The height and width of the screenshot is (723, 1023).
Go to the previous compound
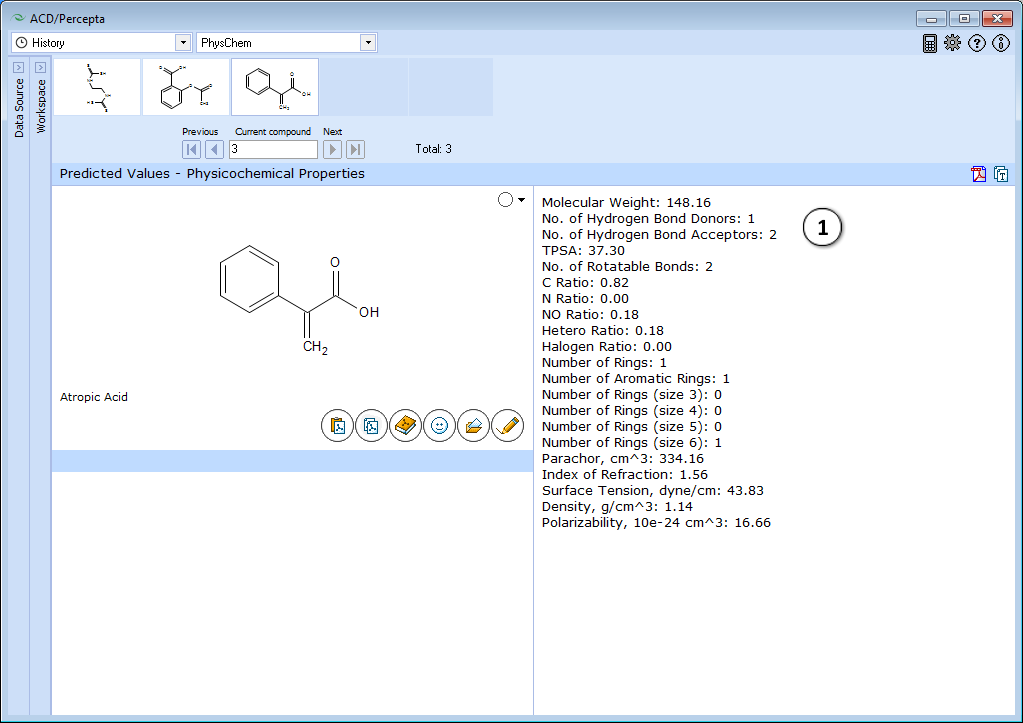[214, 149]
